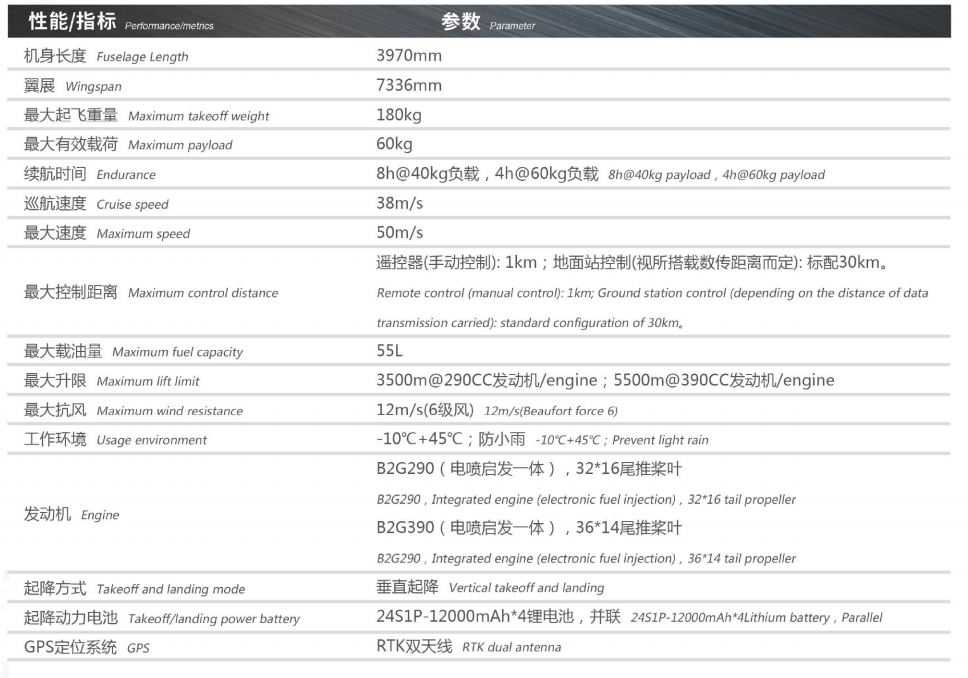Click the Cruise speed 38m/s value

click(x=393, y=203)
